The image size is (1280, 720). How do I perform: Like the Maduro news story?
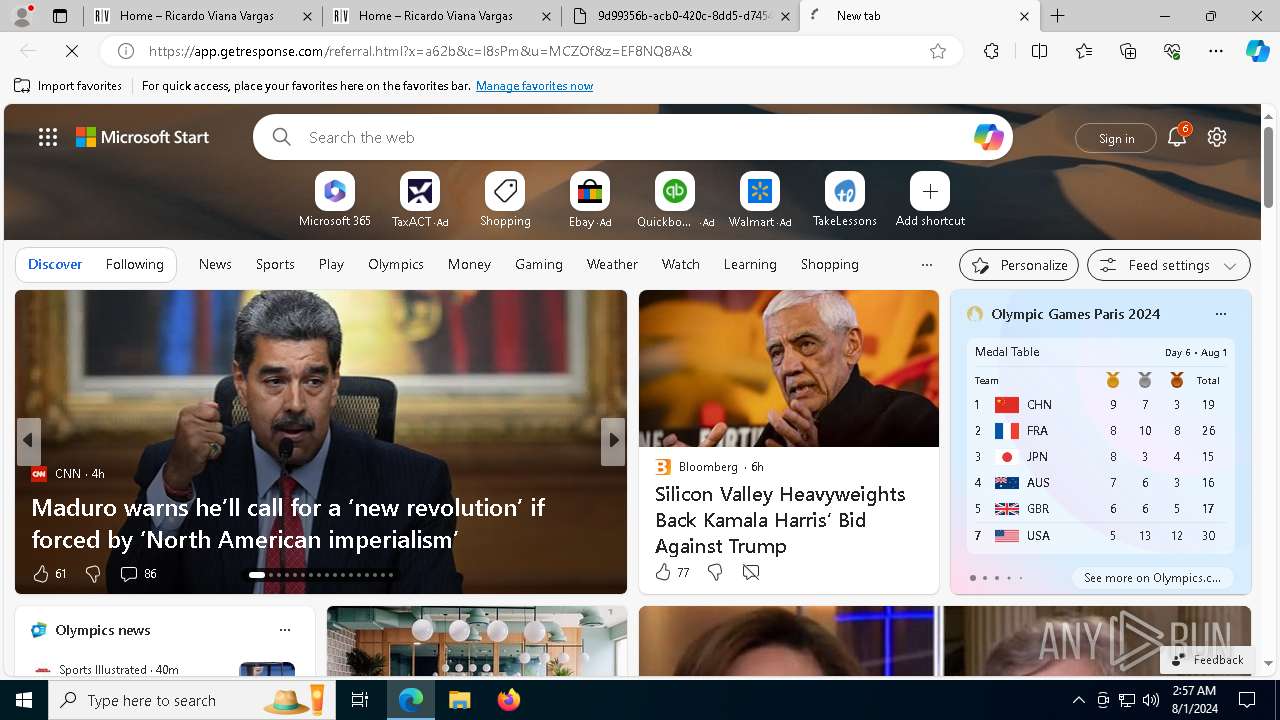pos(41,574)
